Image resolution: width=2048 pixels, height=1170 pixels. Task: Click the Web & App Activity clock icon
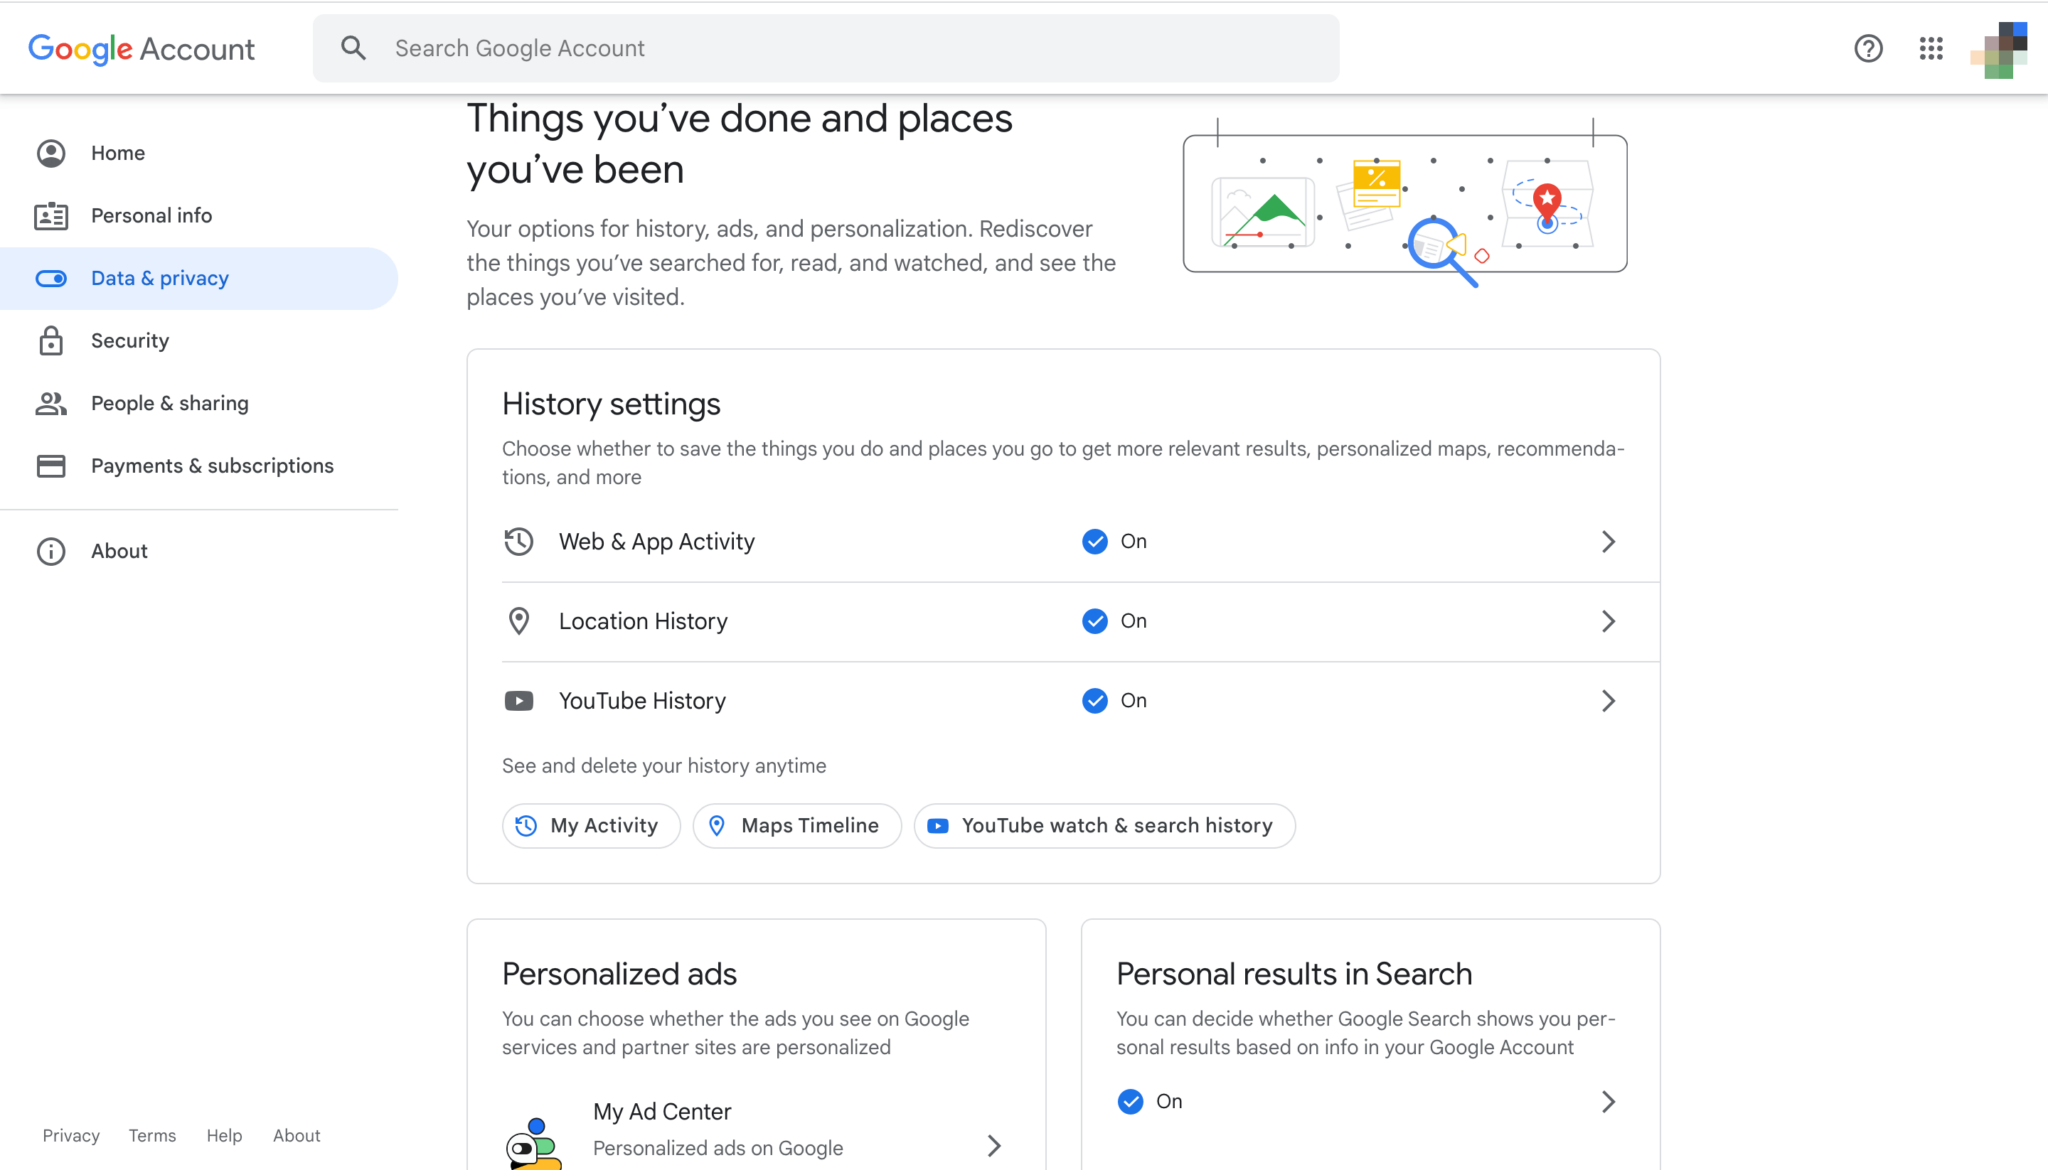point(519,541)
